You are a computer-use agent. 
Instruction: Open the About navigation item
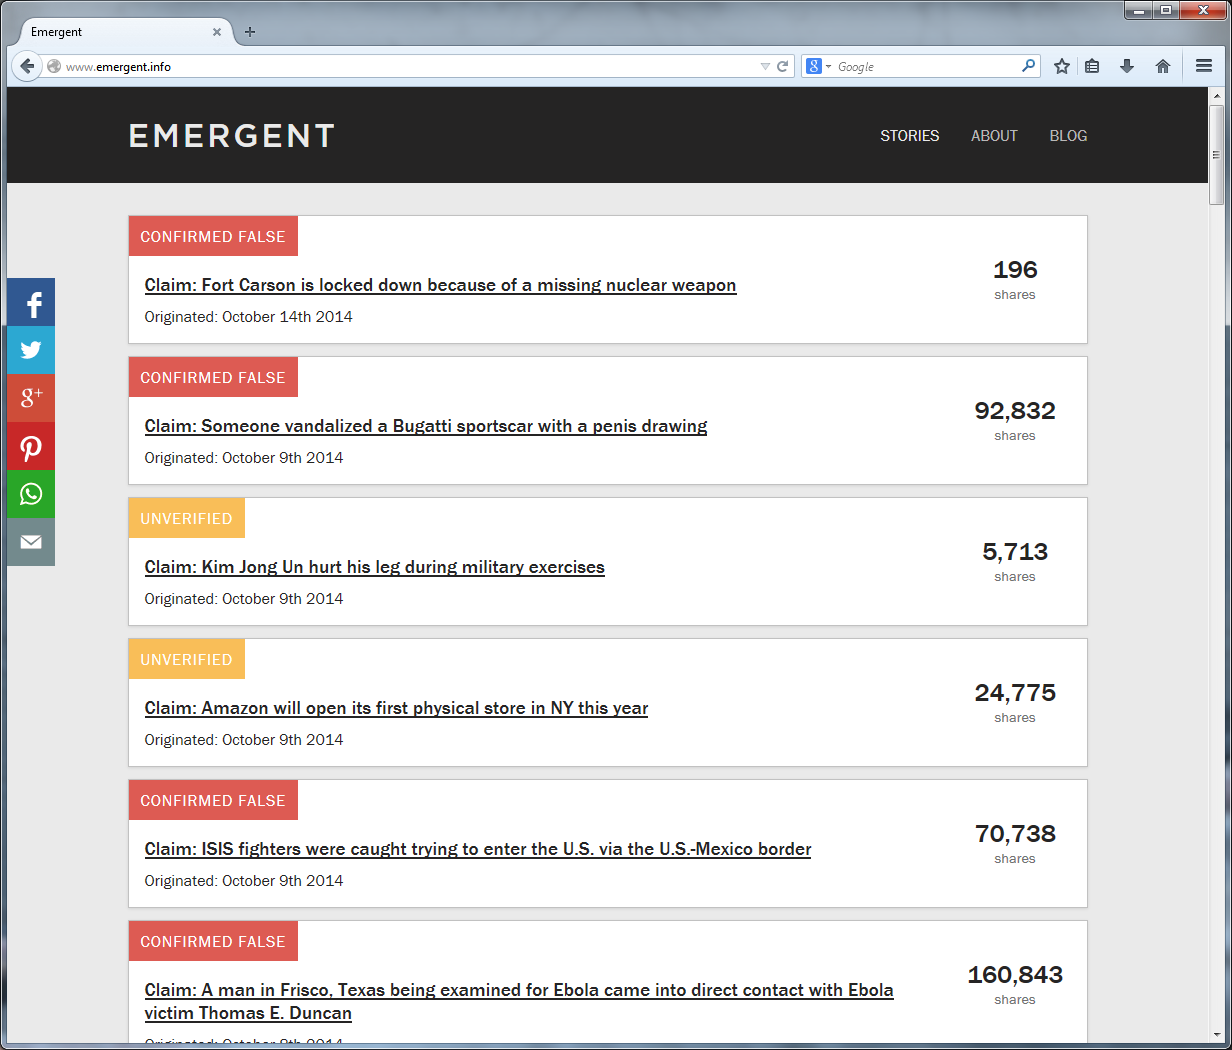[x=994, y=136]
